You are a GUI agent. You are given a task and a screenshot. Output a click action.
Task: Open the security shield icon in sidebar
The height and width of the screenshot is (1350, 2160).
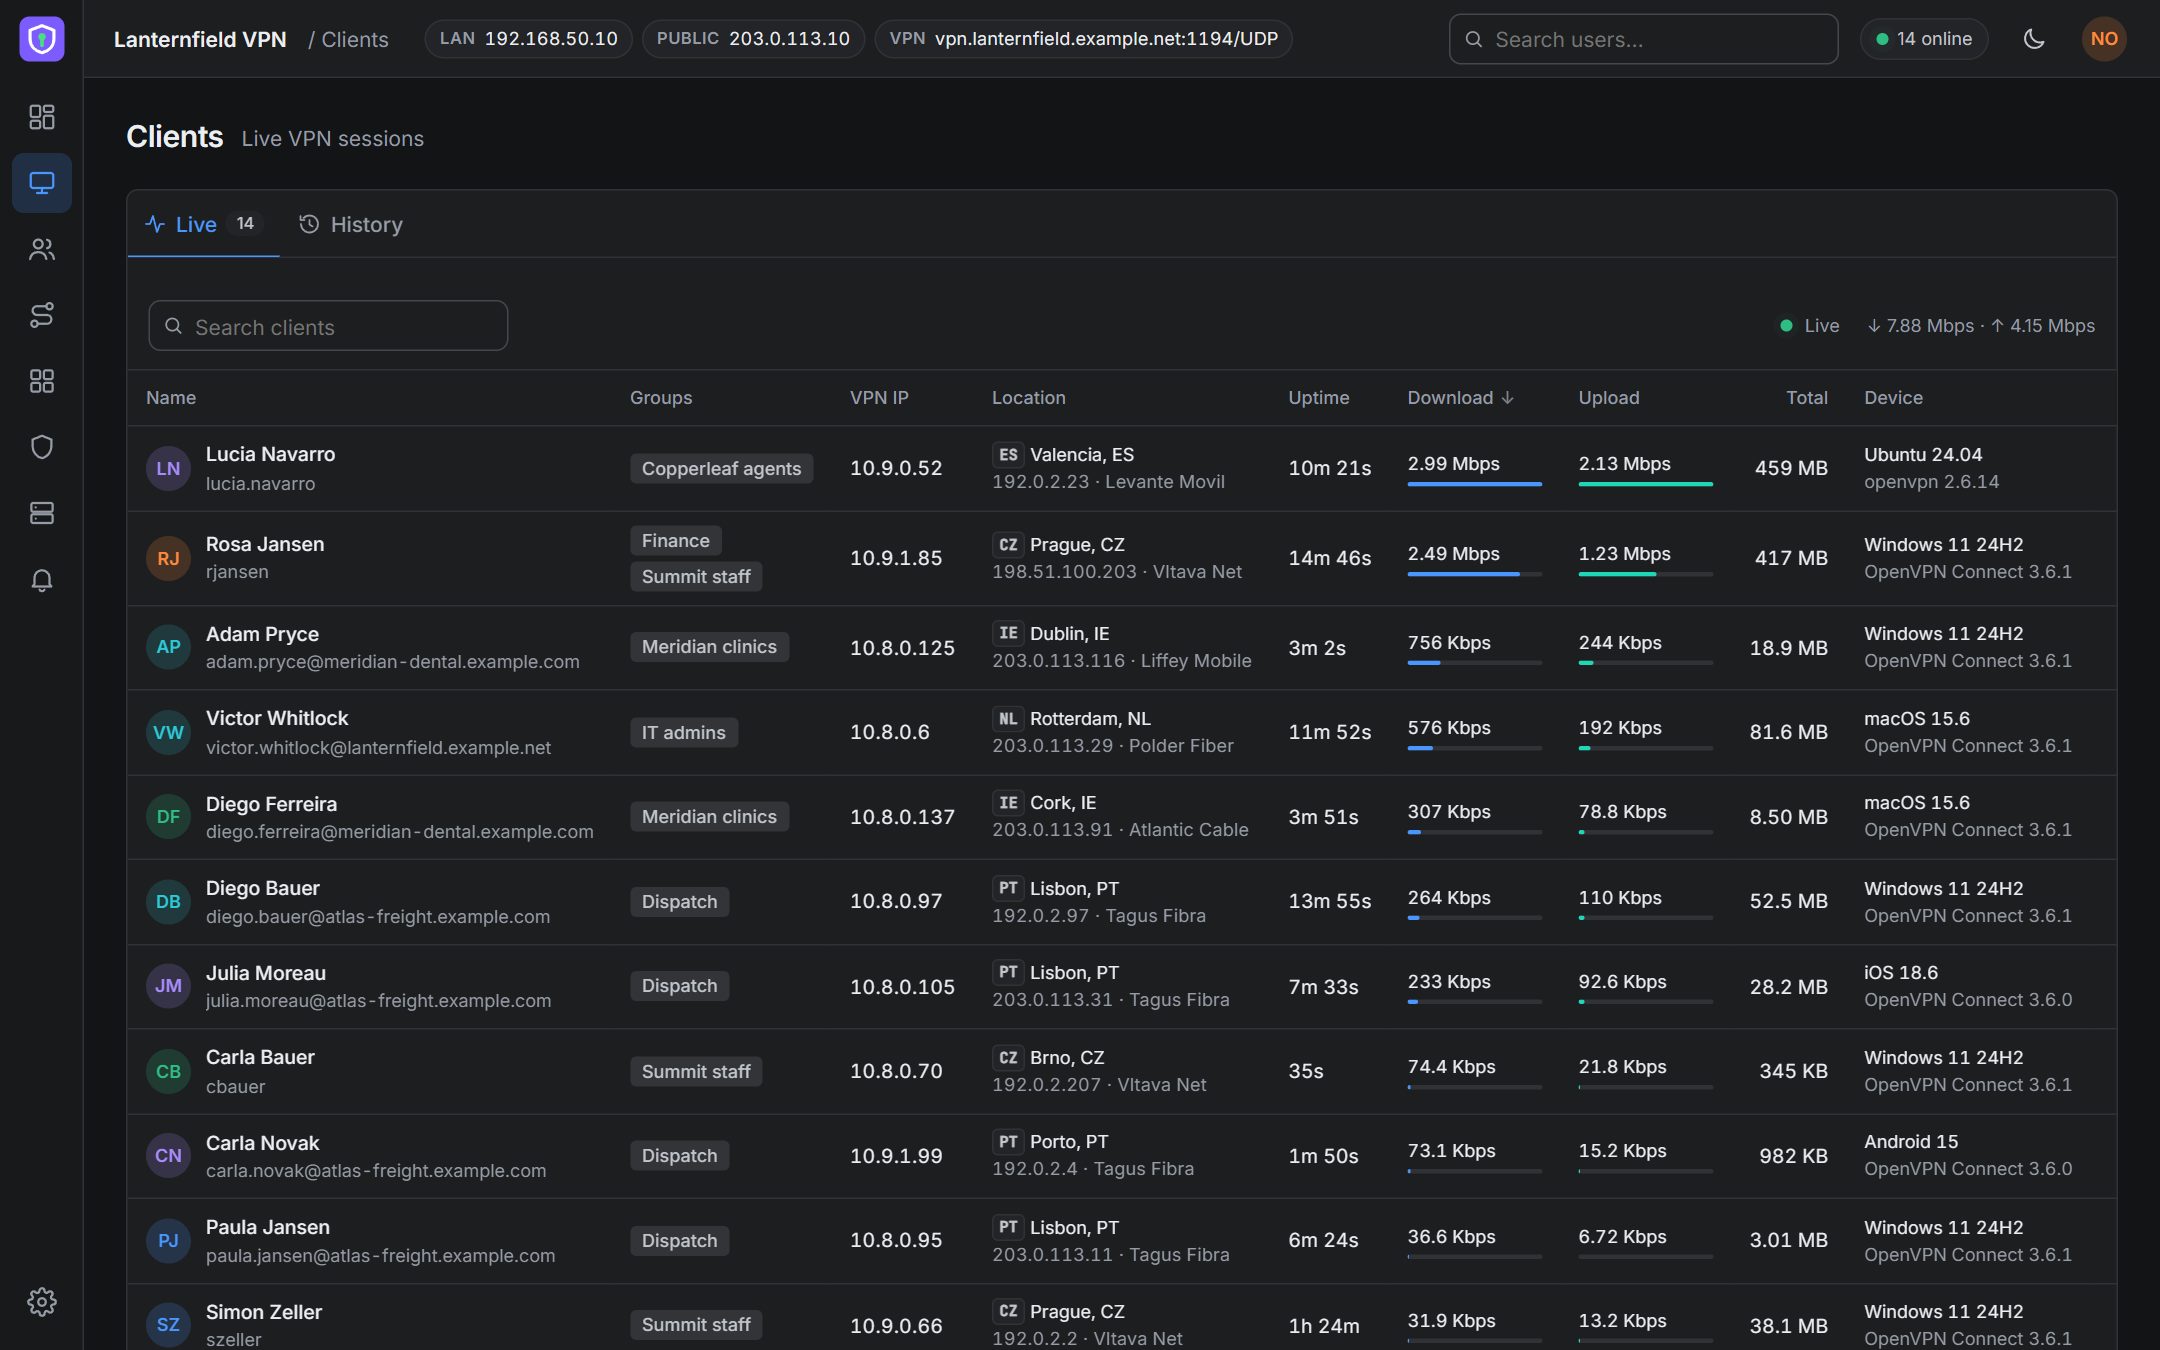click(42, 447)
